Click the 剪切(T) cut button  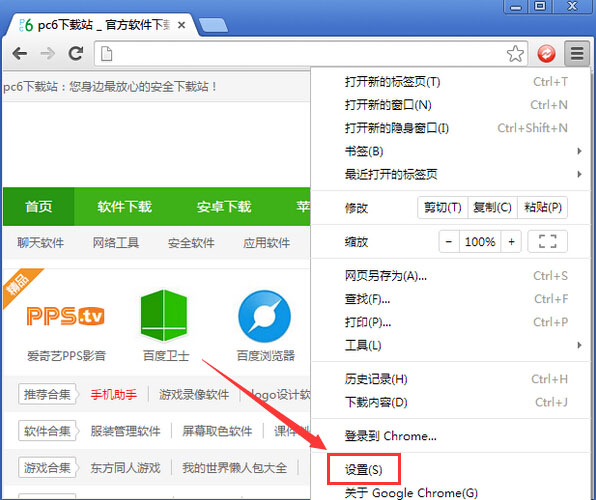pos(443,208)
